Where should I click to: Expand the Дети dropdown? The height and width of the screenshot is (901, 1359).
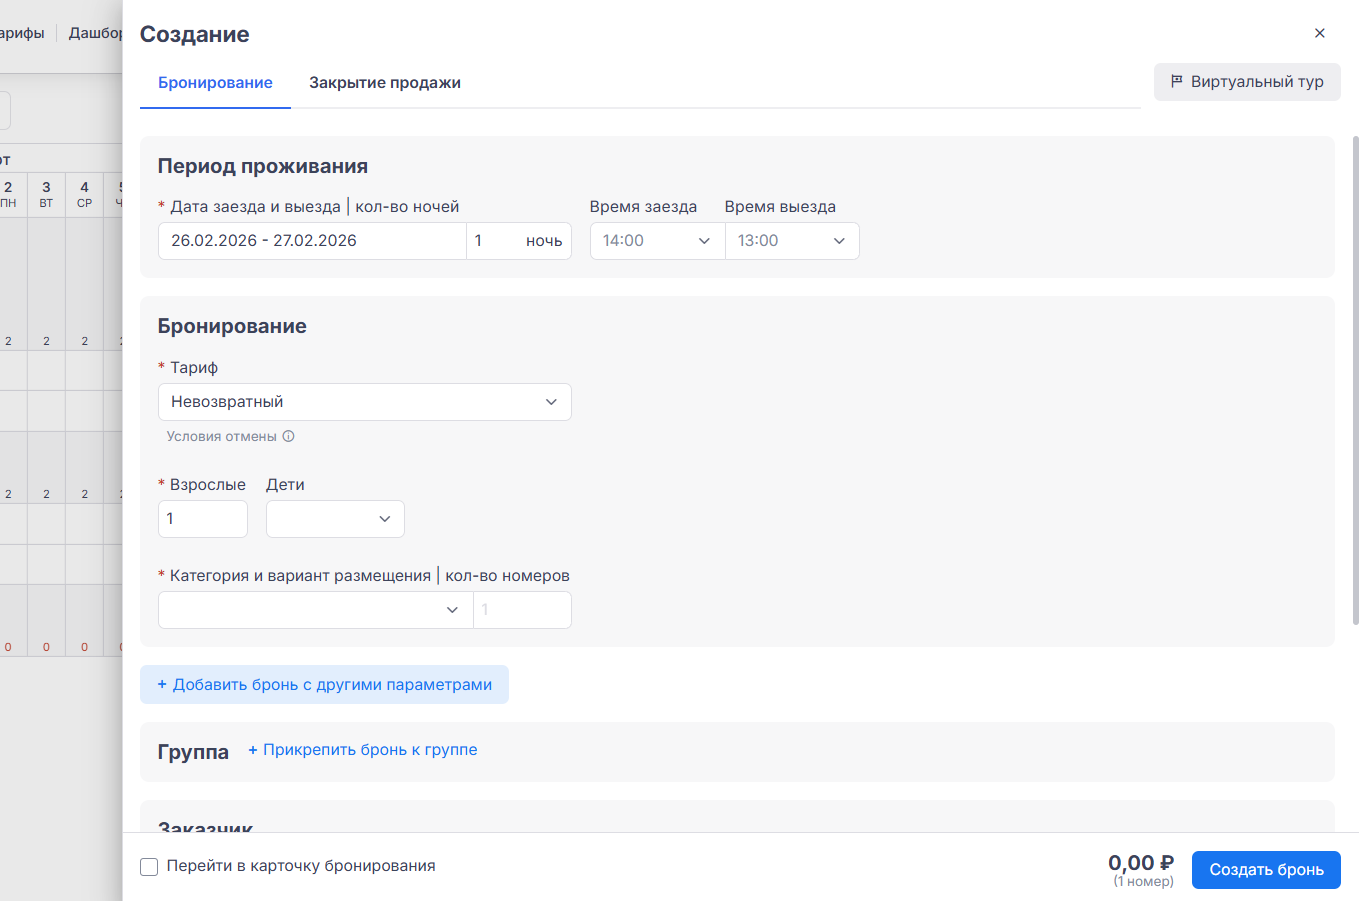[x=335, y=519]
